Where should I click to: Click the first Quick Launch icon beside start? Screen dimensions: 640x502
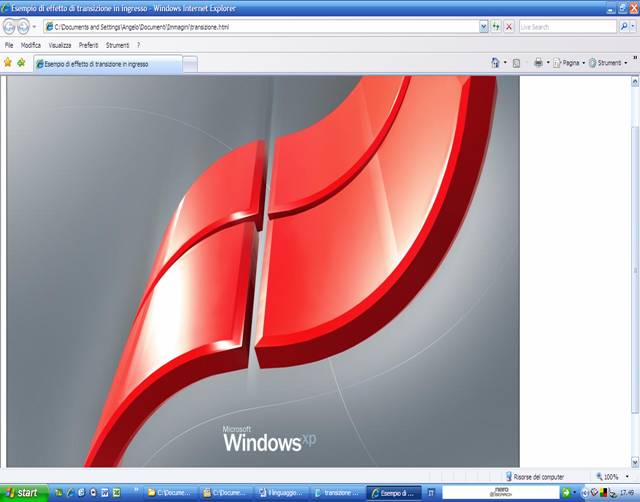click(58, 493)
